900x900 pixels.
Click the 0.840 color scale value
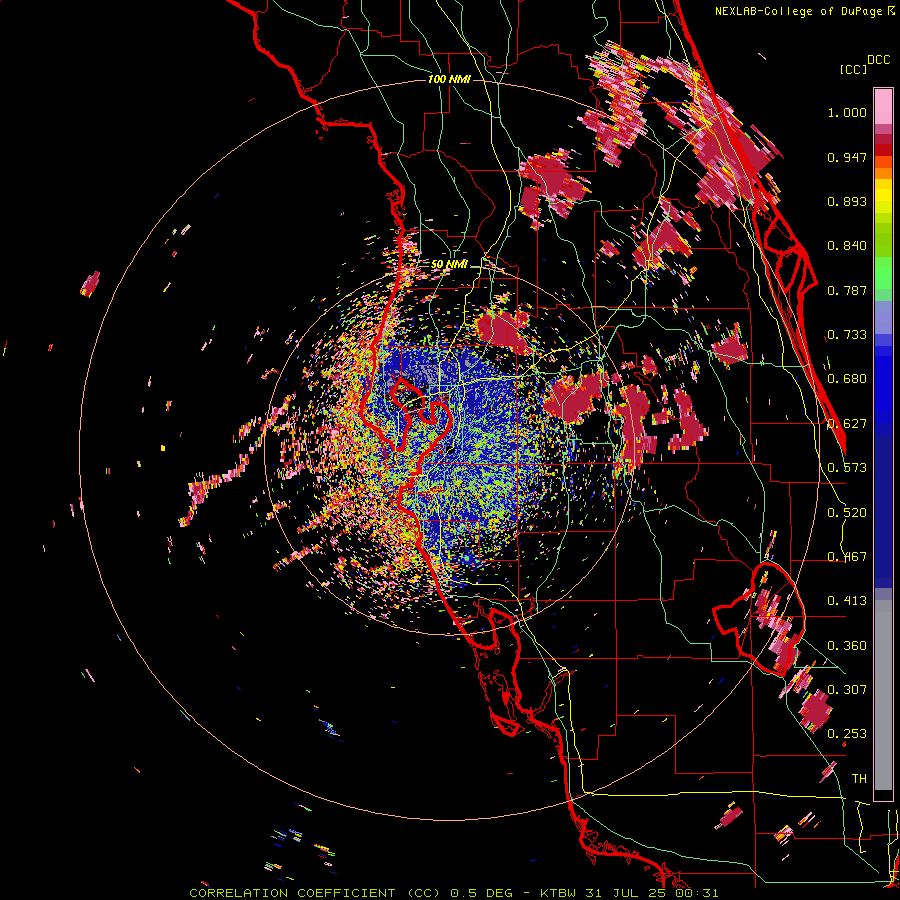coord(847,246)
